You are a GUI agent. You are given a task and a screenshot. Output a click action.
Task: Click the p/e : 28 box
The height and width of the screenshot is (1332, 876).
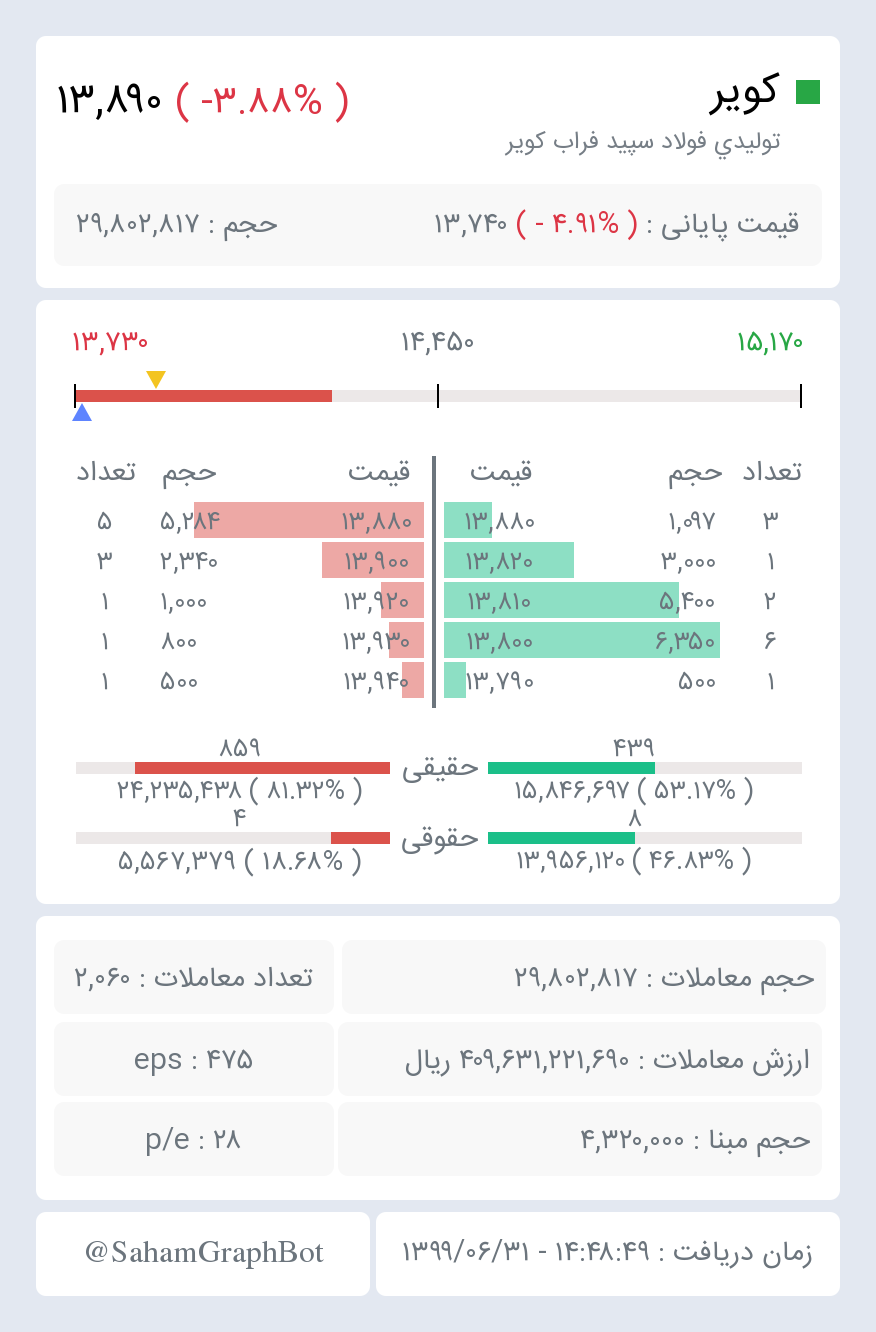coord(194,1139)
